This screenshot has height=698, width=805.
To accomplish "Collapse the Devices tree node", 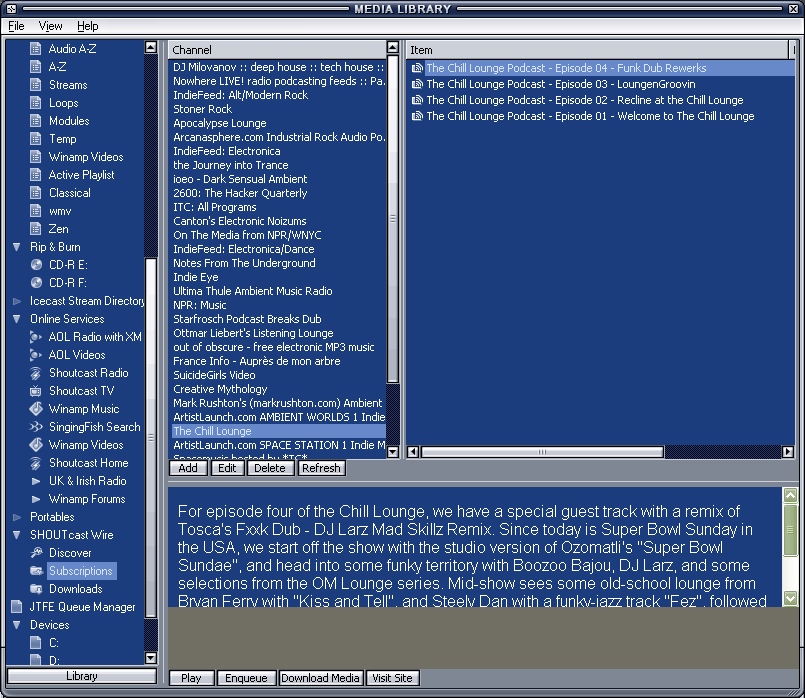I will [x=17, y=625].
